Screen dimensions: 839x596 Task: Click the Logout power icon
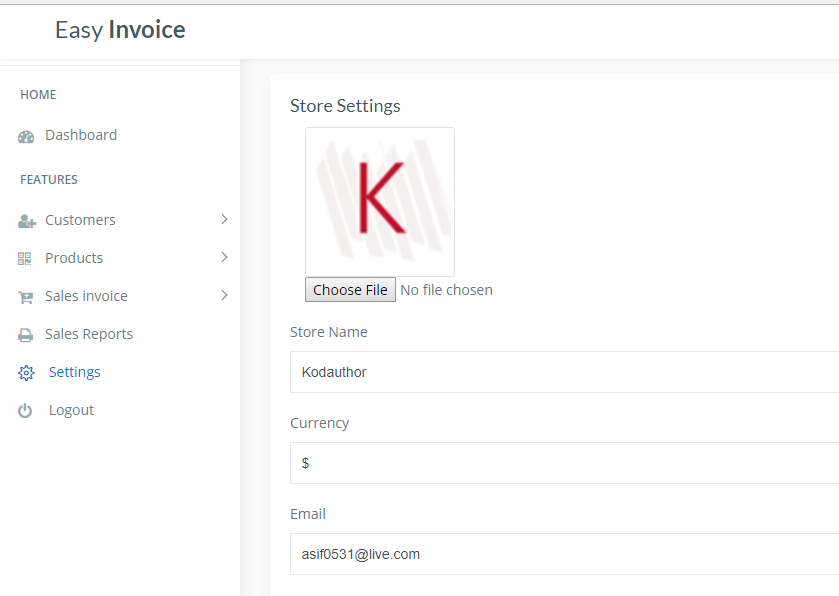(26, 411)
